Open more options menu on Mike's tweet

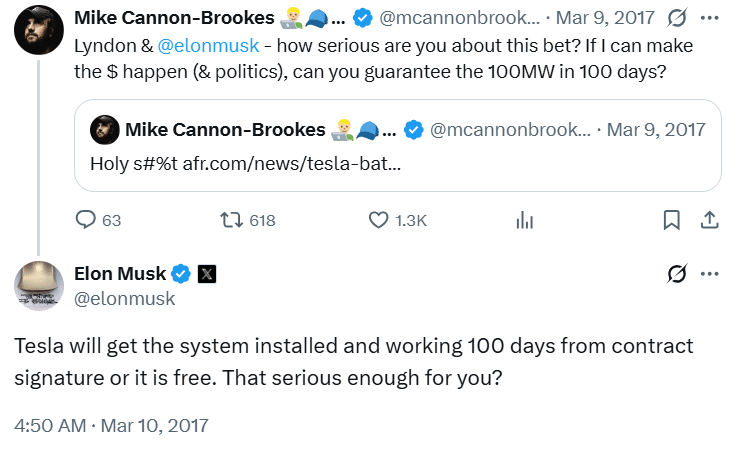pyautogui.click(x=709, y=18)
